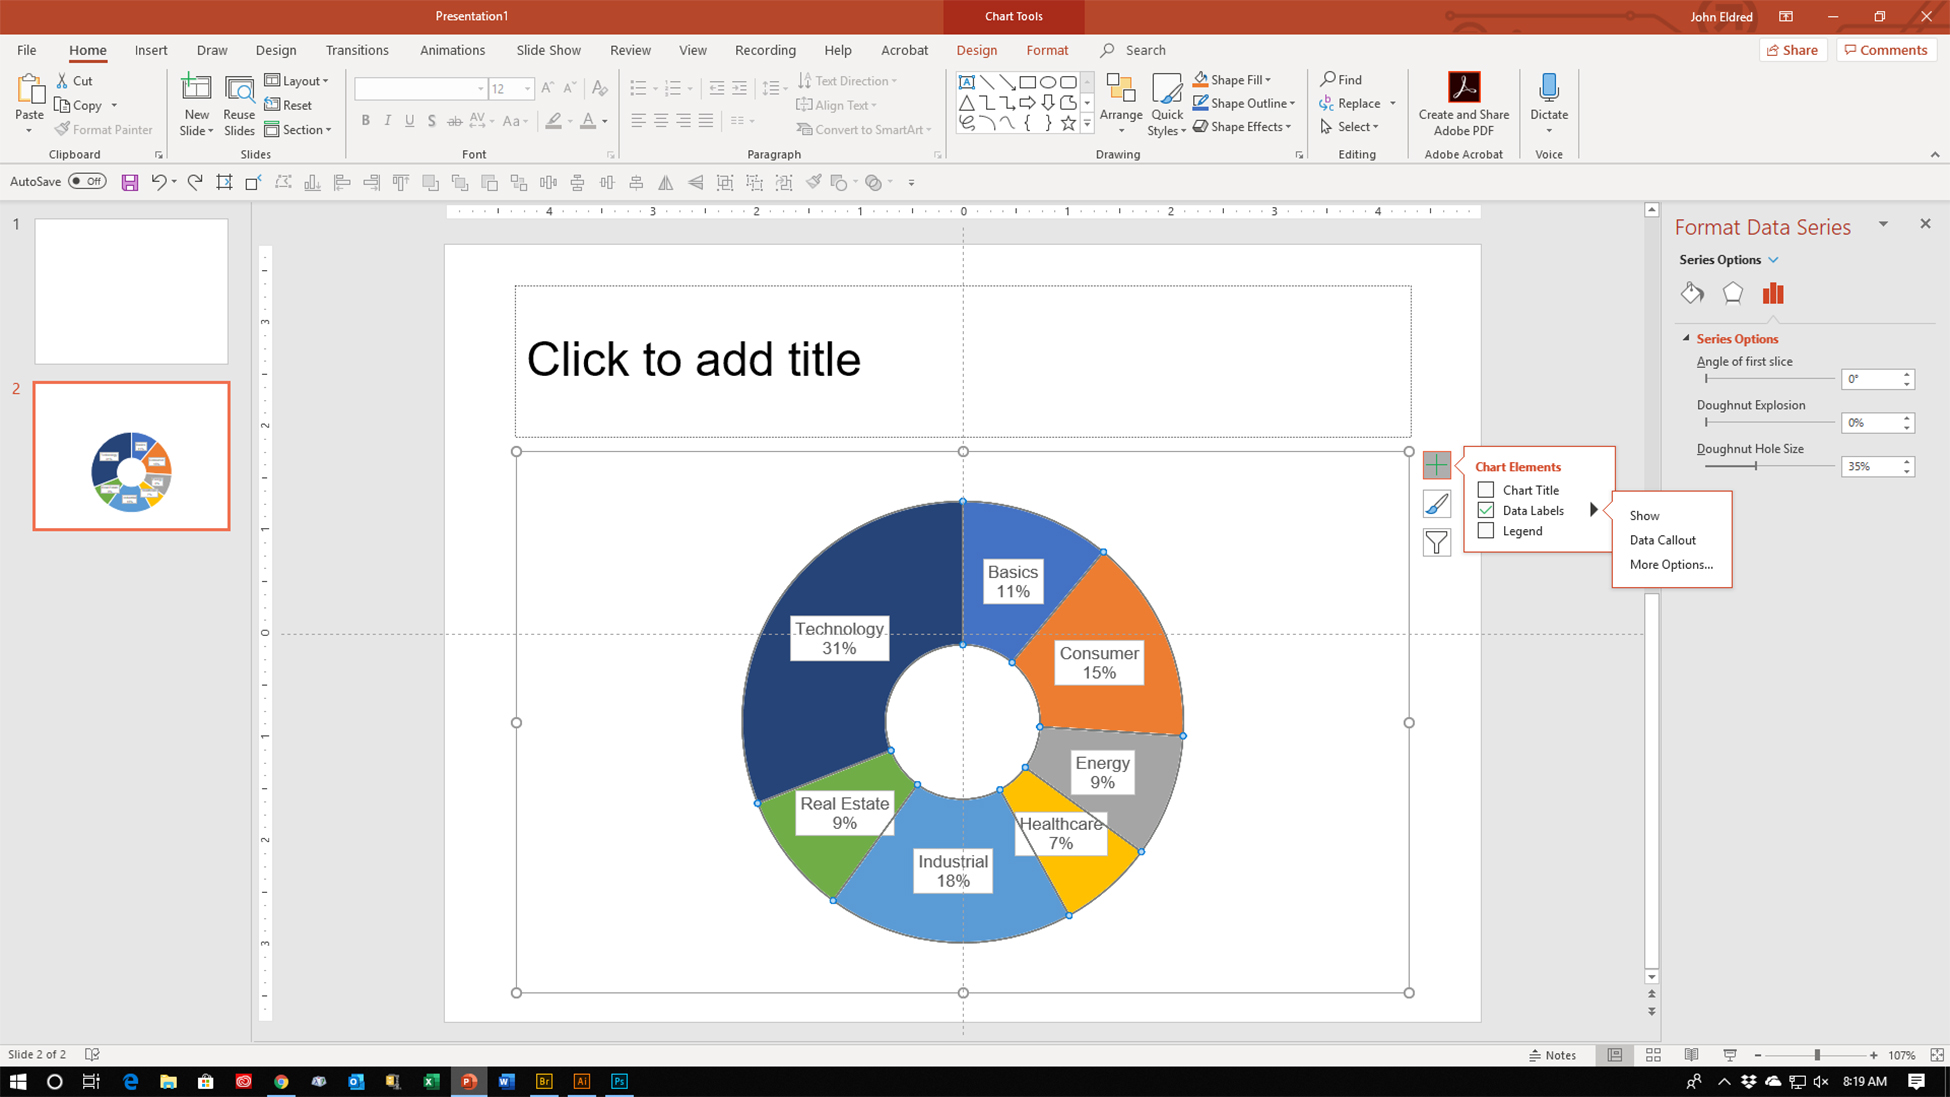Open the Layout dropdown
The image size is (1950, 1097).
coord(297,81)
